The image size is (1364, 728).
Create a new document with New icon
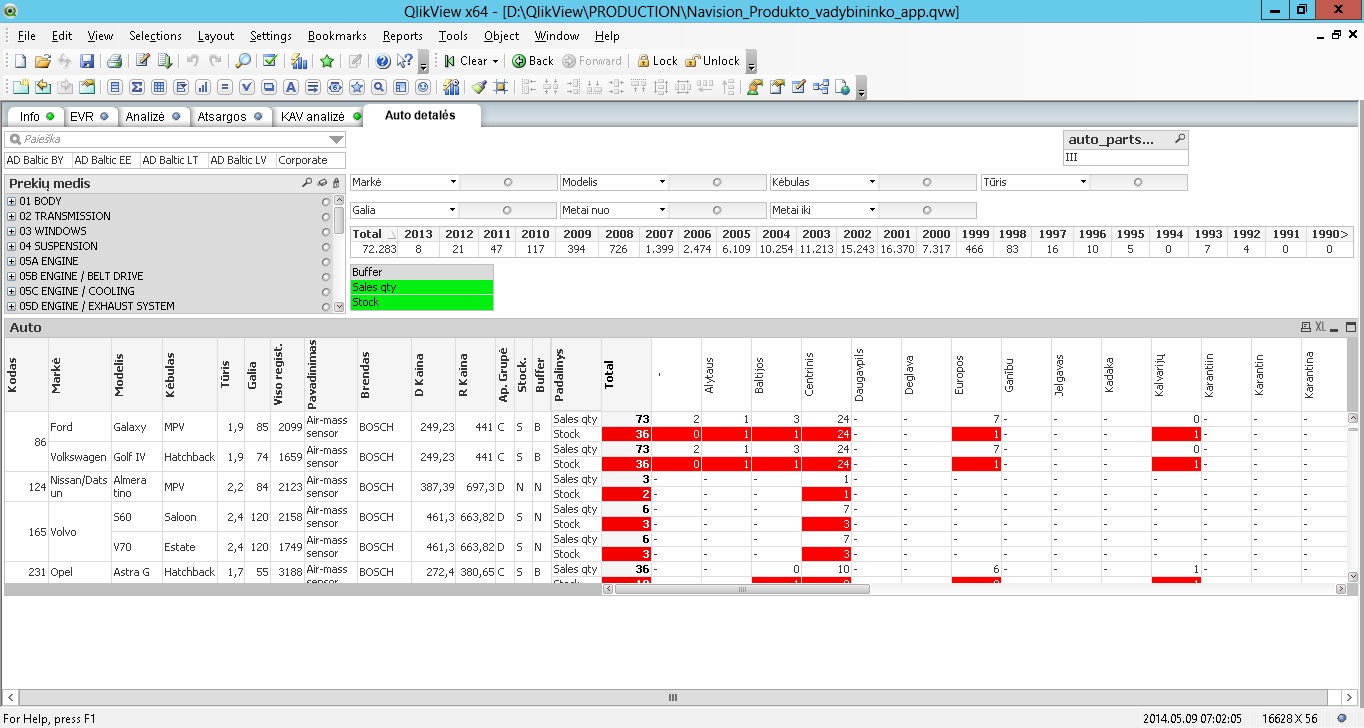[x=20, y=61]
